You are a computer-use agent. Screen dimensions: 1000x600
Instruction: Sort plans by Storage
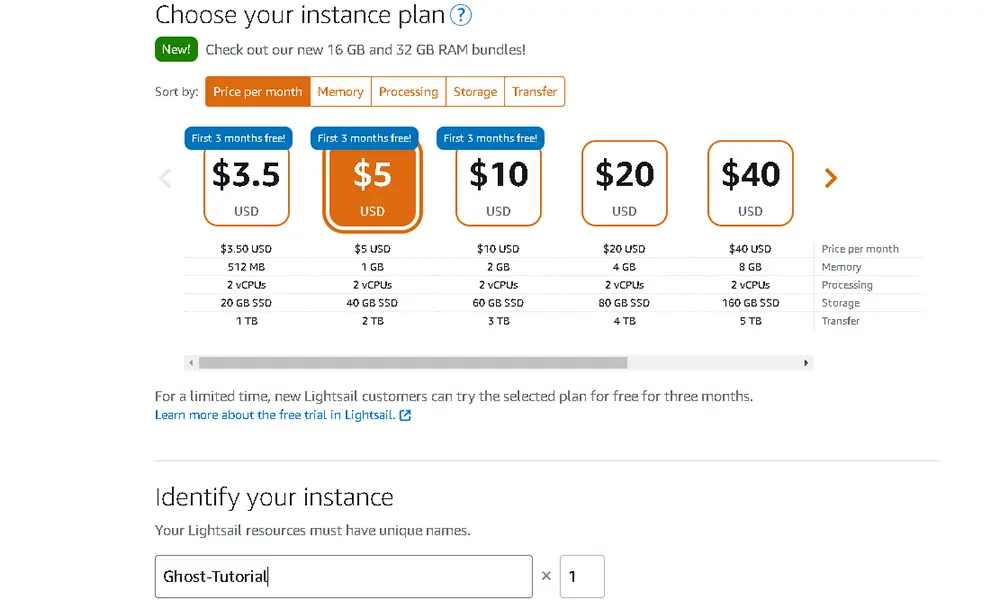(x=475, y=91)
